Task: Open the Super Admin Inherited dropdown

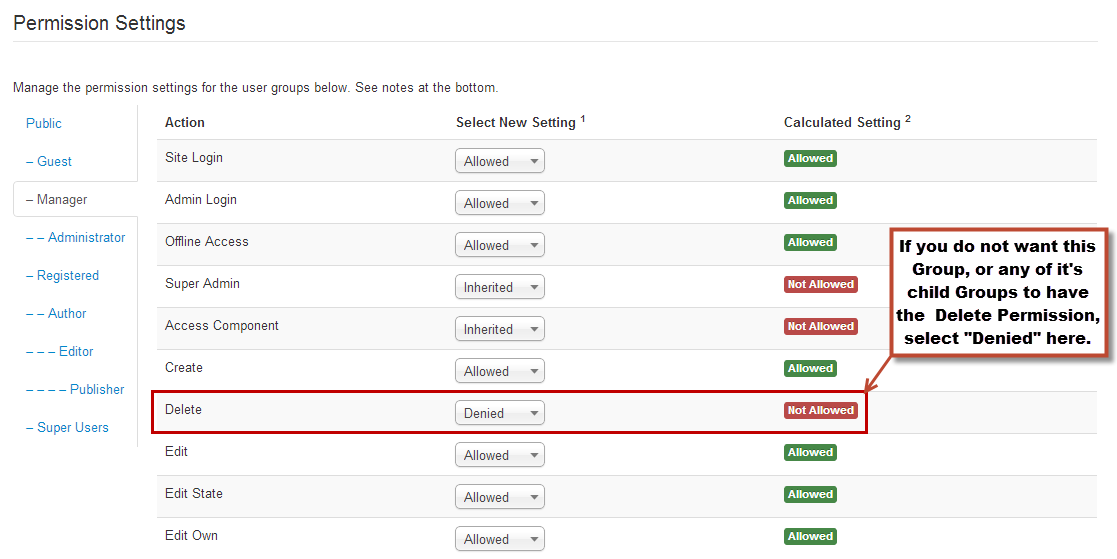Action: (x=499, y=287)
